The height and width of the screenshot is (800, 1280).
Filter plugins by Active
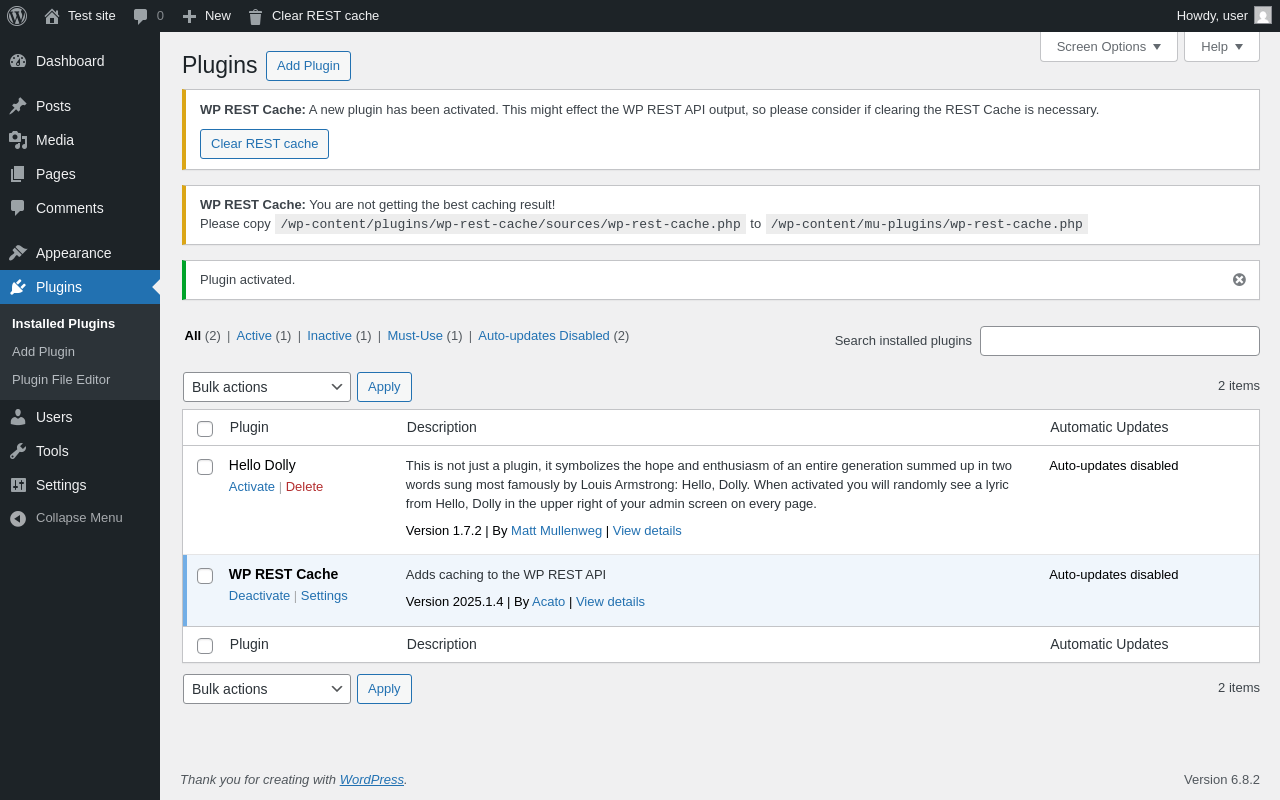pyautogui.click(x=254, y=336)
